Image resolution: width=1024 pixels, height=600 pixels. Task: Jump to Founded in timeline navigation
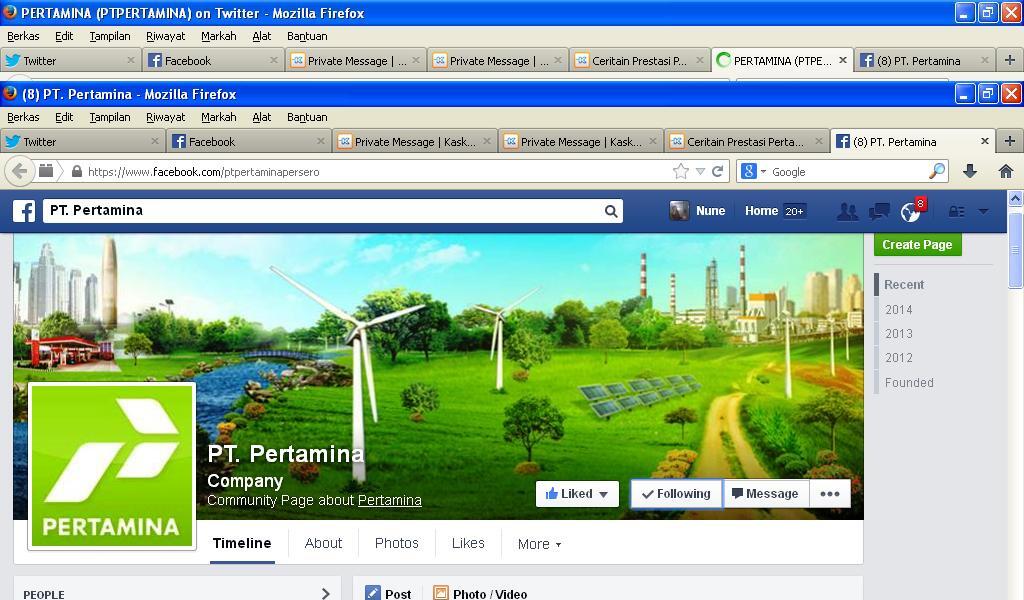909,383
